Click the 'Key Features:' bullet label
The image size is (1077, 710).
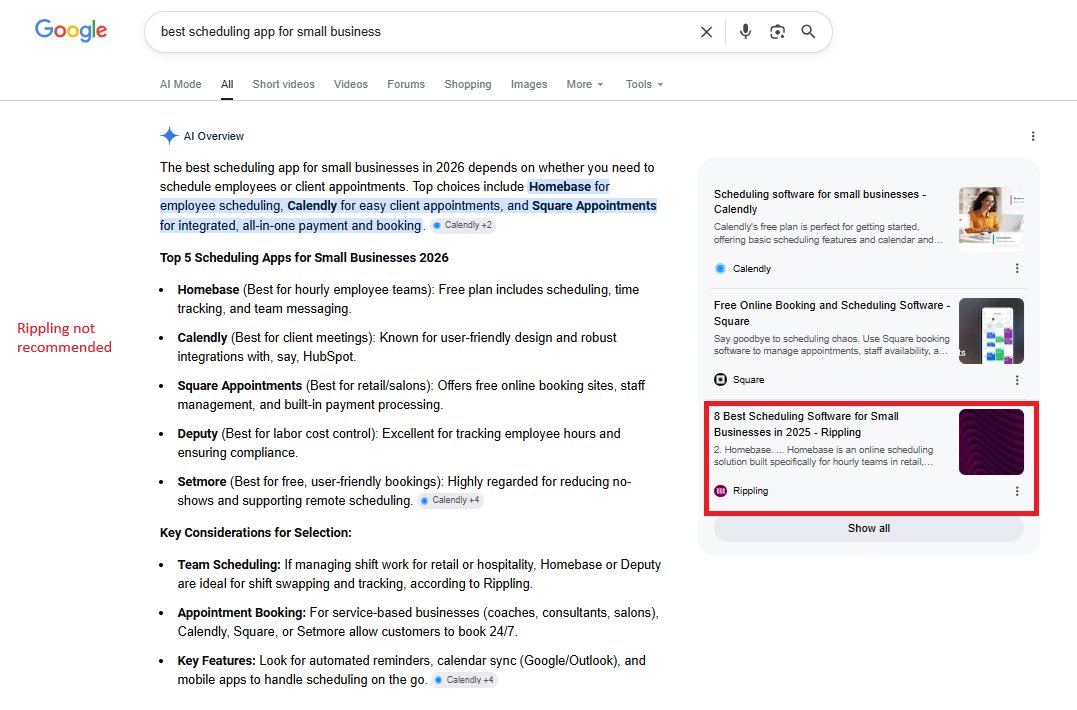point(216,661)
